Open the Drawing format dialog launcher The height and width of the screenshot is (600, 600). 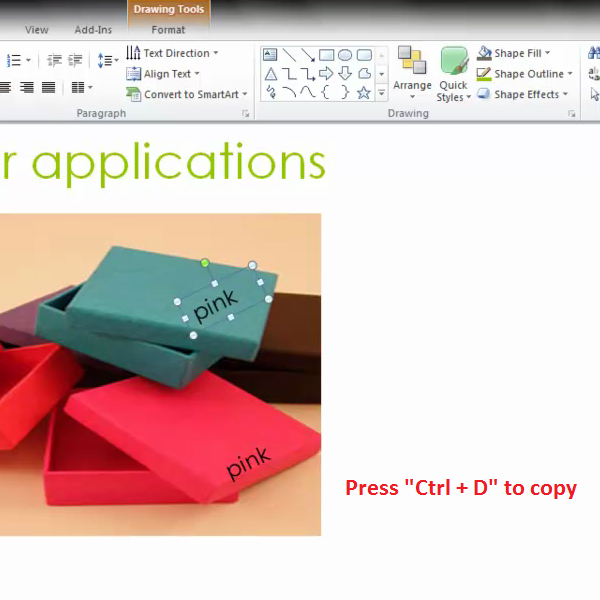(572, 114)
